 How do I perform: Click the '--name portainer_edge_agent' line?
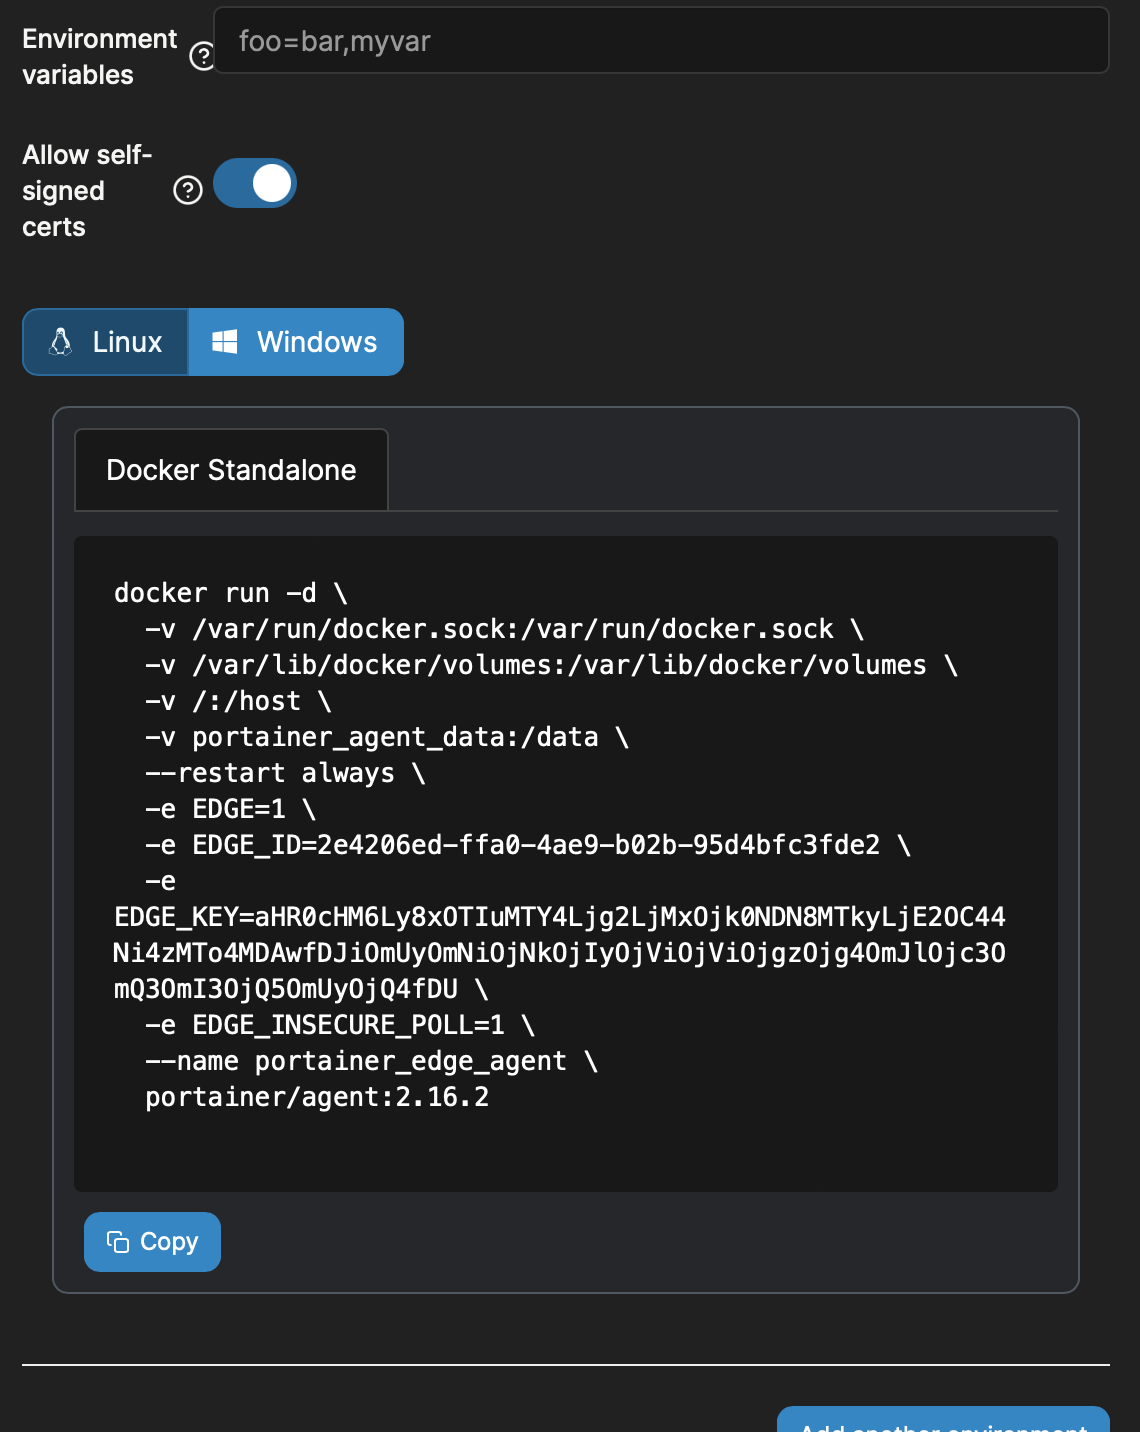point(371,1061)
